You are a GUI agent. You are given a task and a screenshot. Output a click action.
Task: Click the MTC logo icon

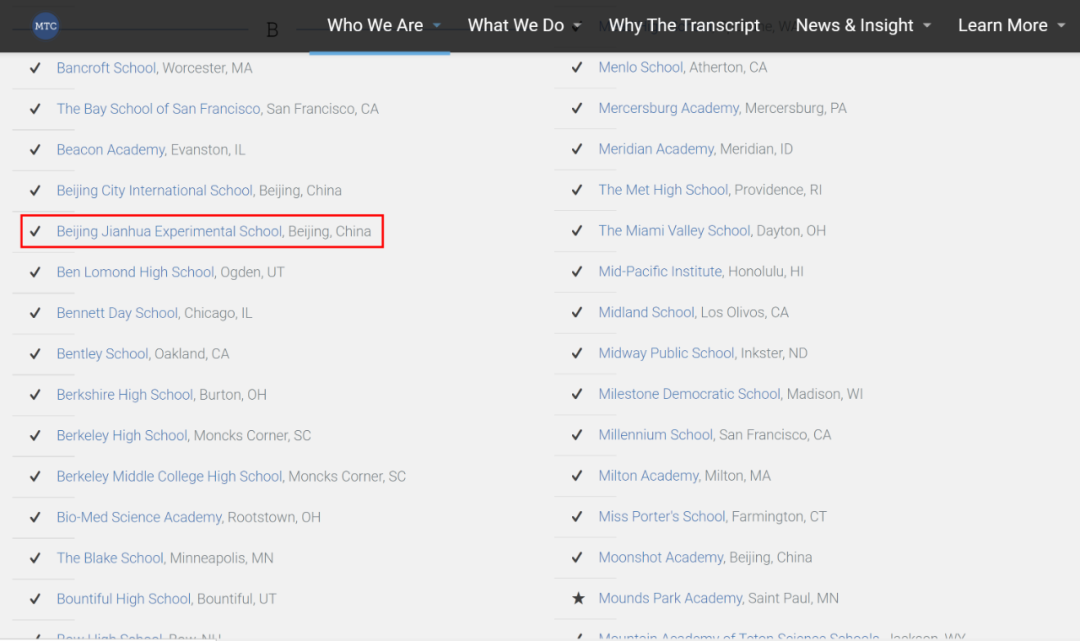coord(45,26)
